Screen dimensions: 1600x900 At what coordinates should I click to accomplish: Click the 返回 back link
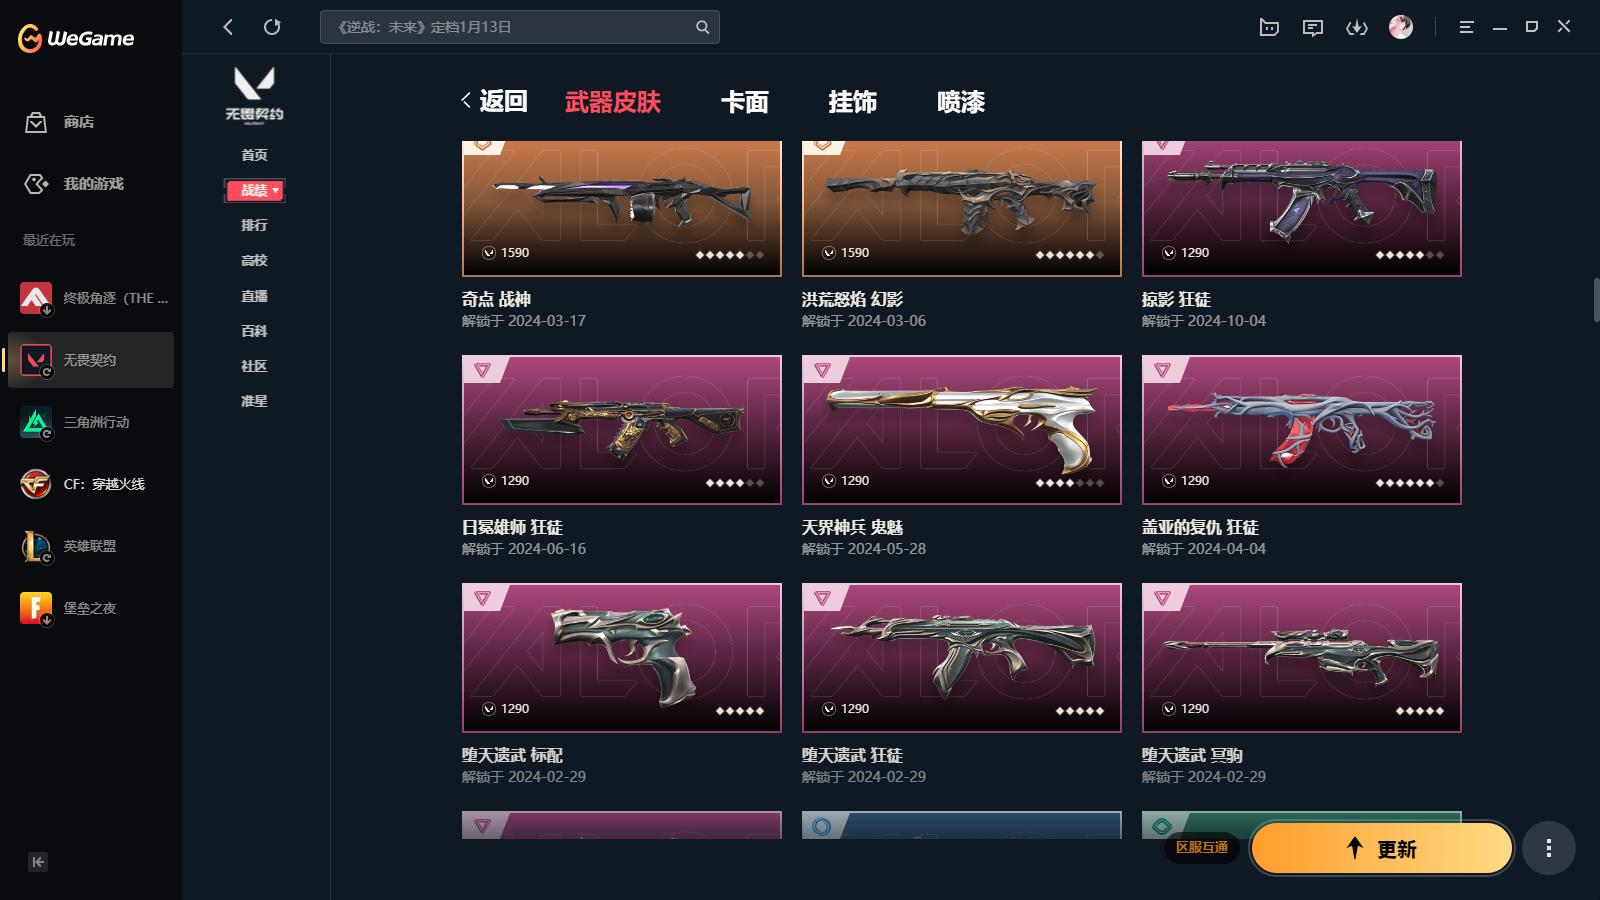point(494,101)
